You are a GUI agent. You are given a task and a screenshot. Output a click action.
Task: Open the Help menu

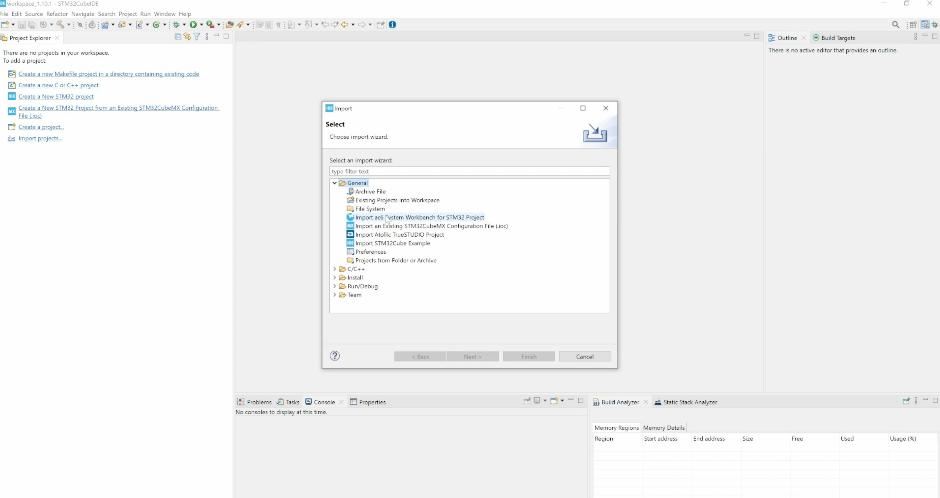pyautogui.click(x=185, y=14)
